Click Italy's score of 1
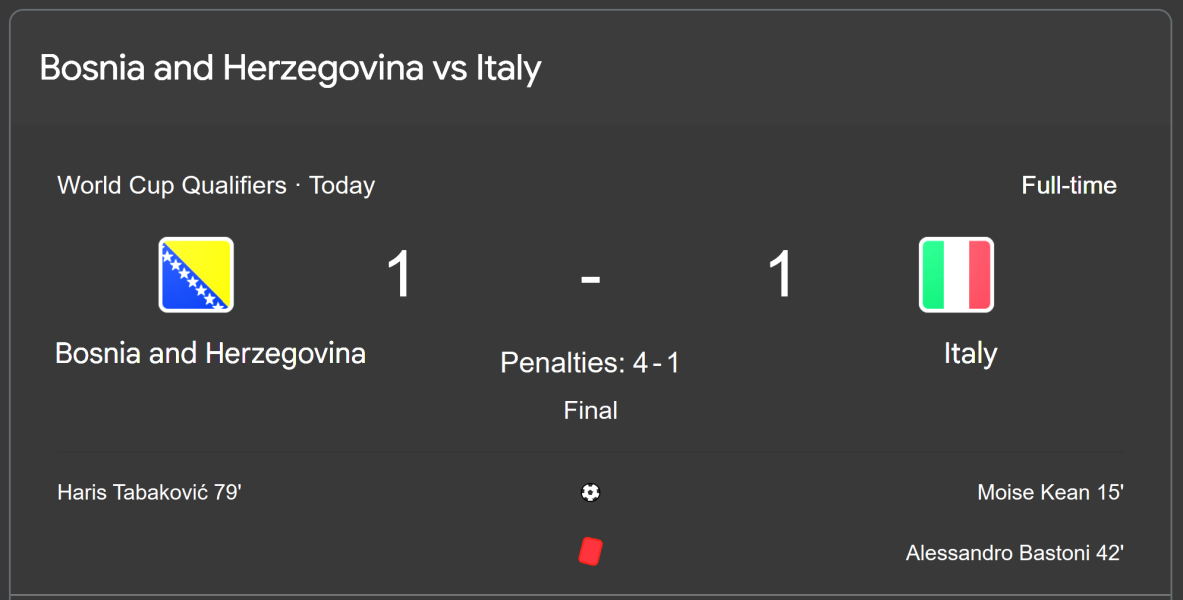Screen dimensions: 1183x600 tap(781, 275)
